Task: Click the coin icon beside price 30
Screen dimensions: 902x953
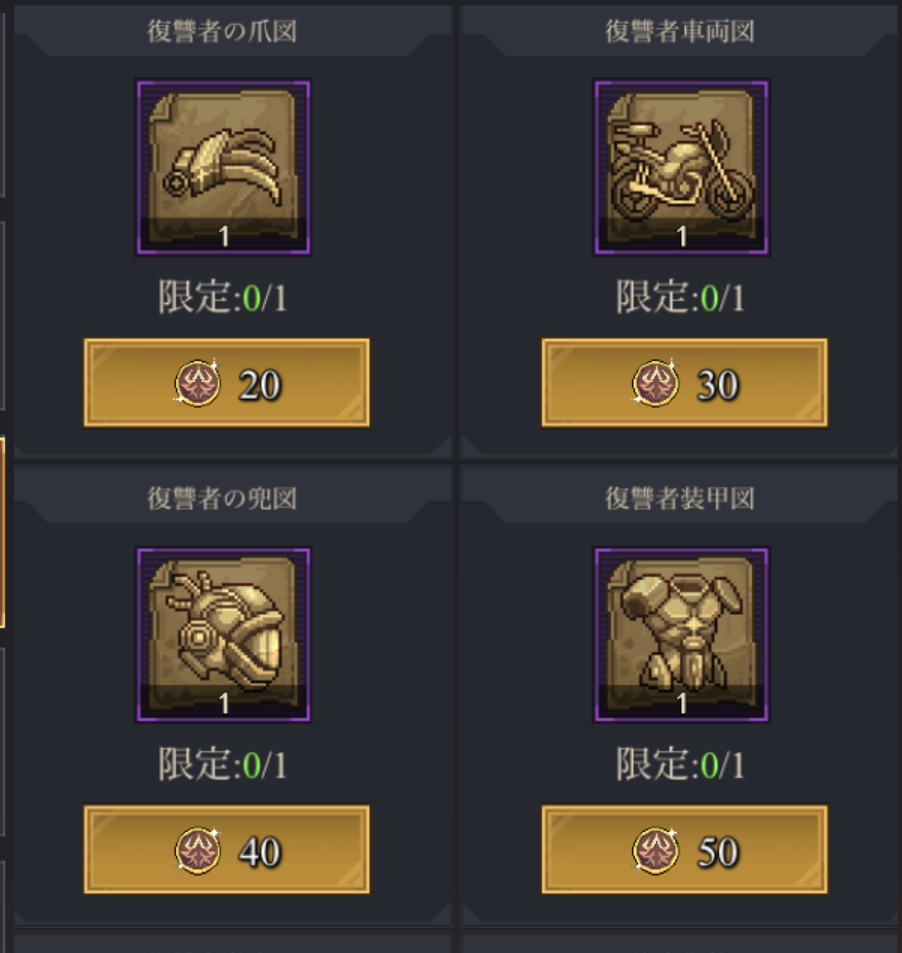Action: click(655, 383)
